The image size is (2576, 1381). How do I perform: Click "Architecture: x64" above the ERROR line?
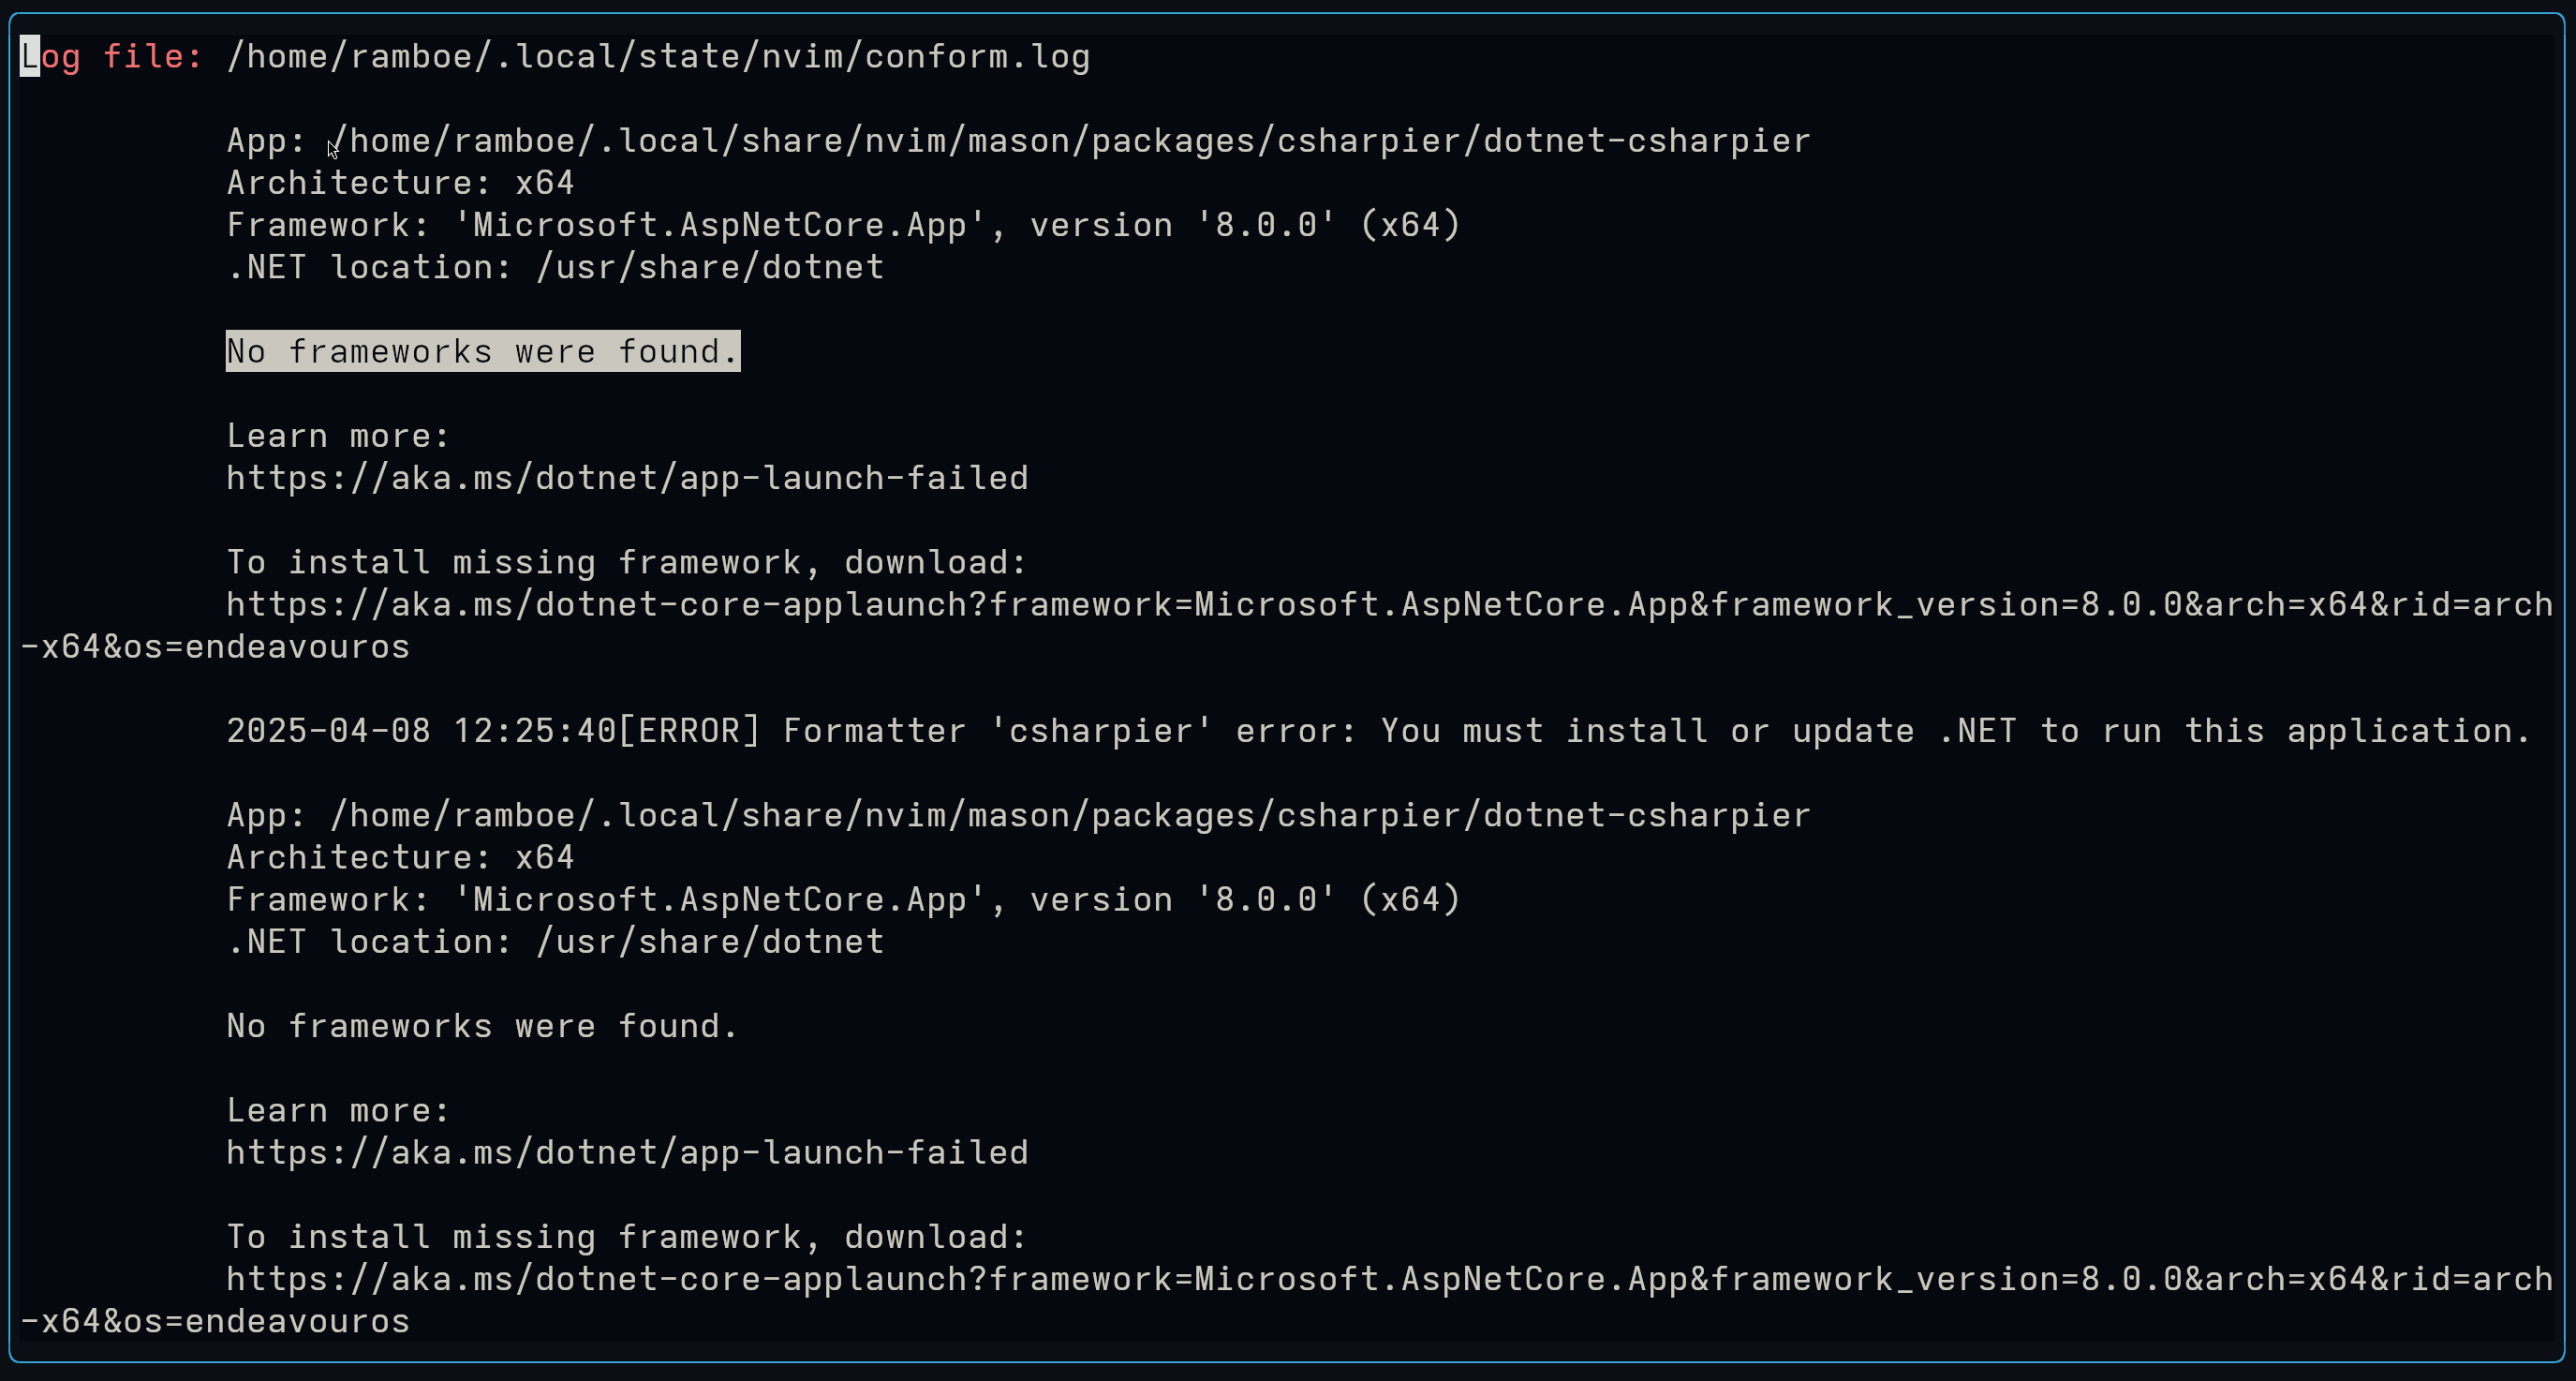pyautogui.click(x=400, y=183)
